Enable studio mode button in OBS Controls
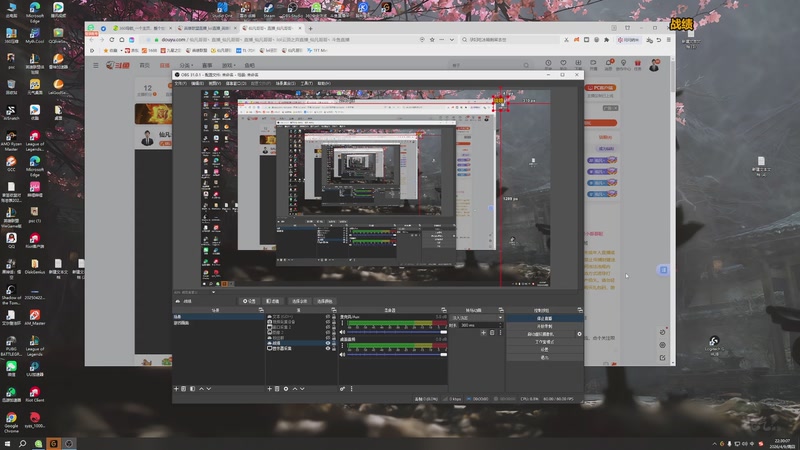The height and width of the screenshot is (450, 800). [x=544, y=342]
